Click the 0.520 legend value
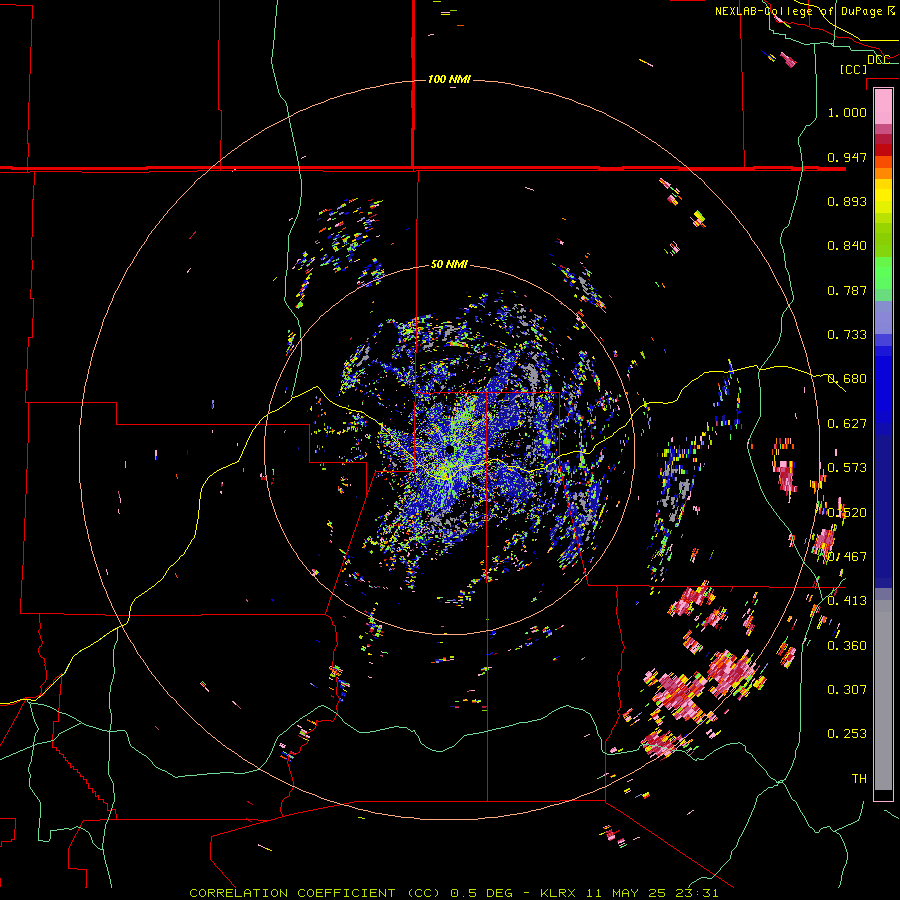The image size is (900, 900). 847,512
